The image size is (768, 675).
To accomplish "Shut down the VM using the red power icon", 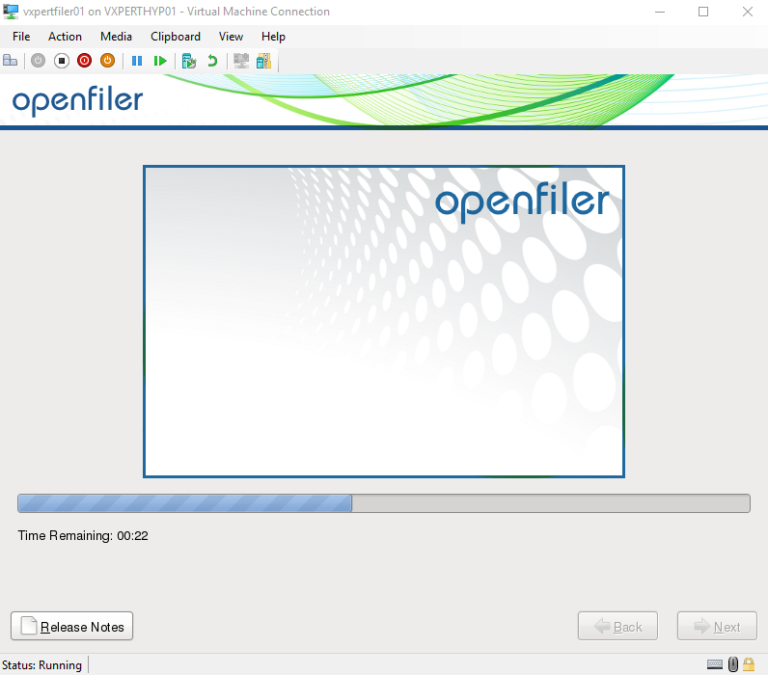I will (x=84, y=61).
